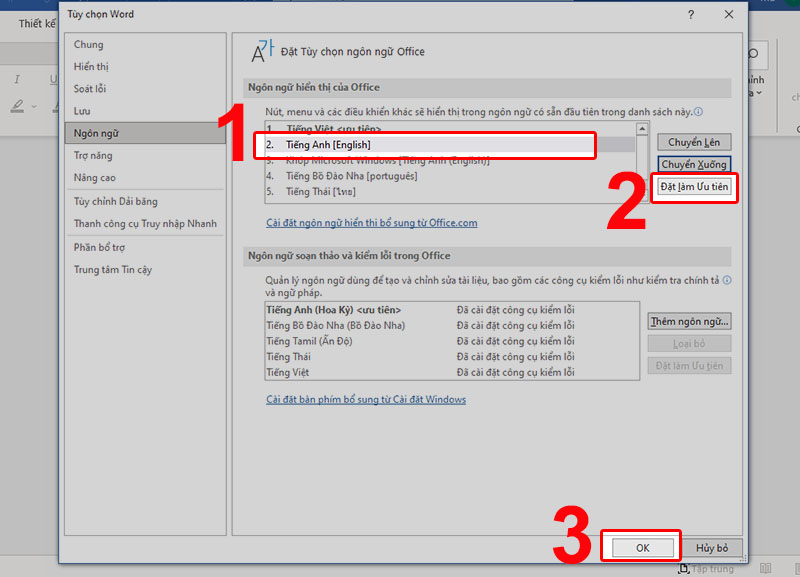Open the Trợ năng options category
The width and height of the screenshot is (800, 577).
coord(145,156)
